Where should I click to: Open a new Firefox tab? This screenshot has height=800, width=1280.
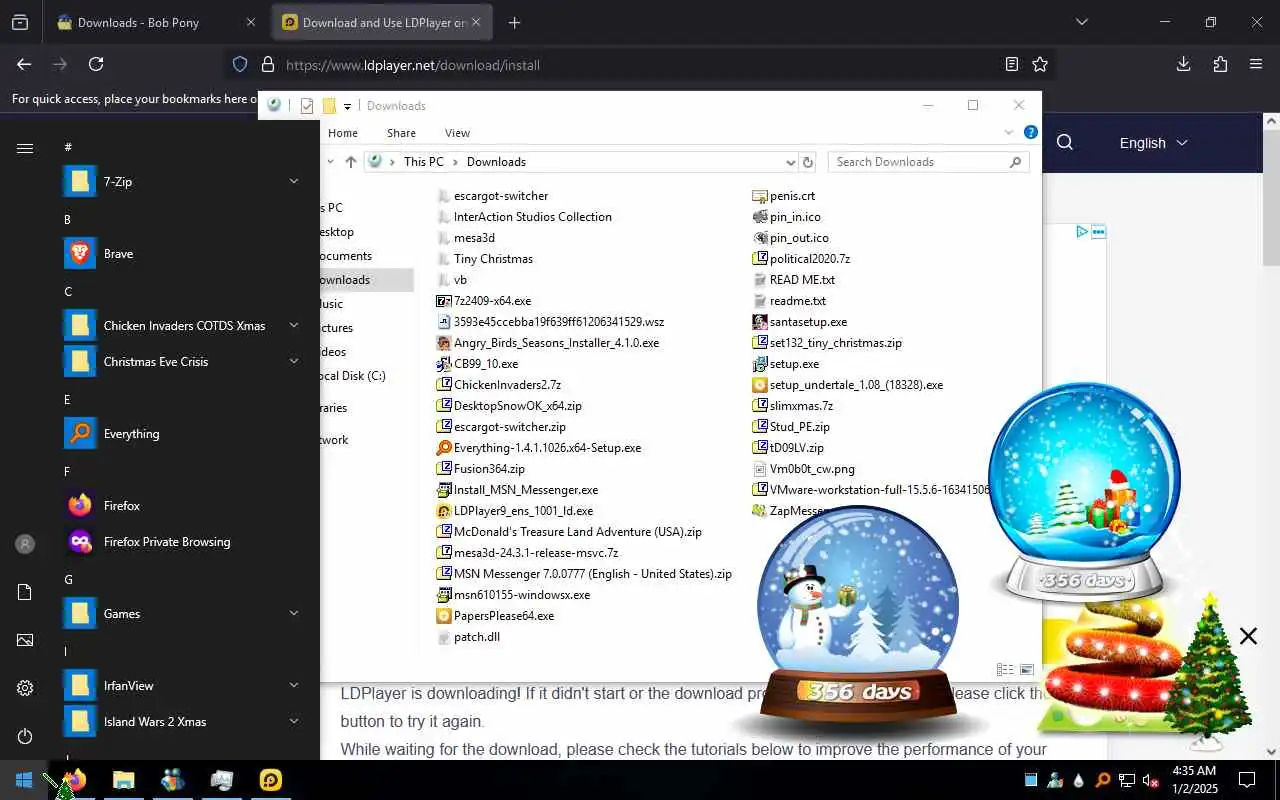tap(514, 22)
